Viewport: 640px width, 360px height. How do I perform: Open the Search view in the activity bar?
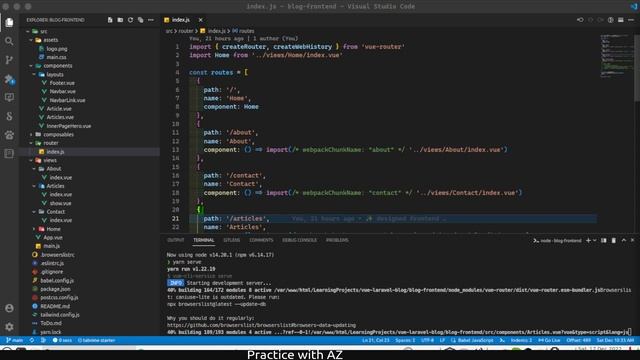9,41
